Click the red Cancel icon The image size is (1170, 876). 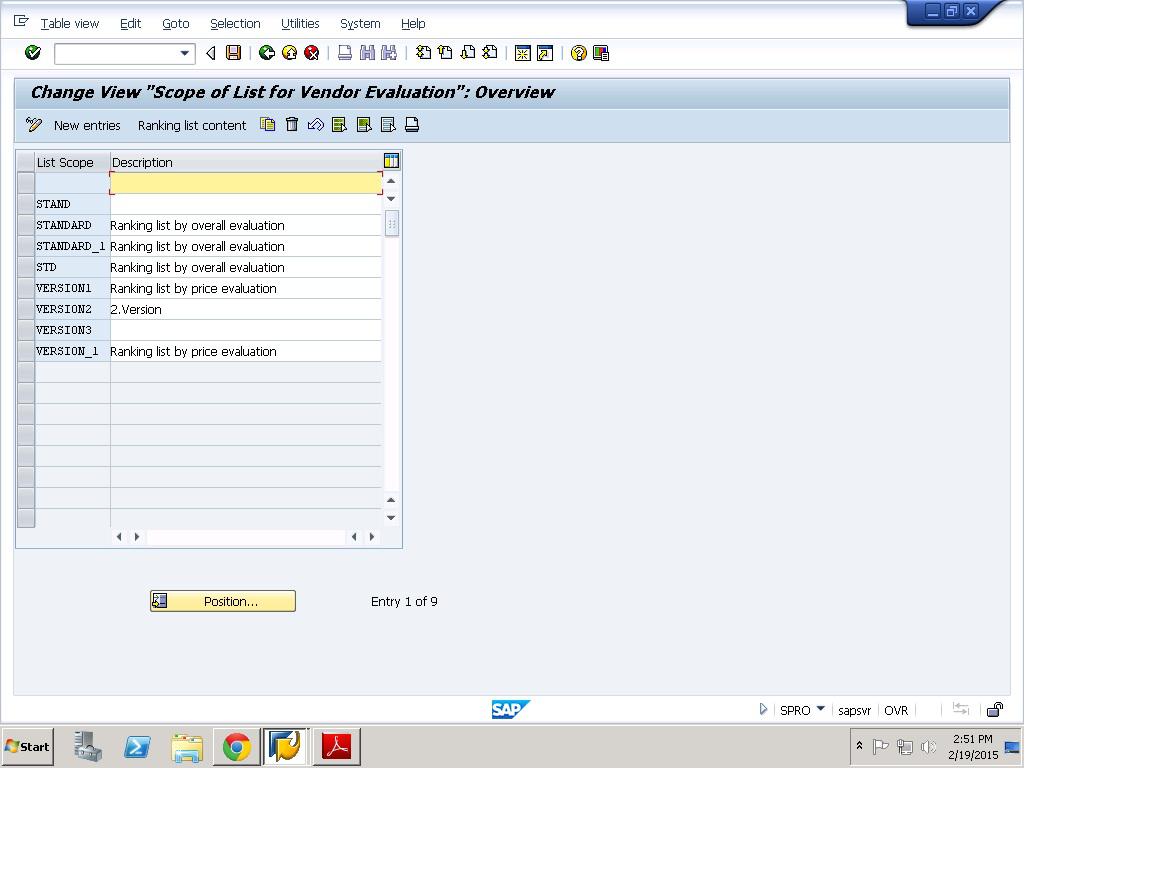312,52
